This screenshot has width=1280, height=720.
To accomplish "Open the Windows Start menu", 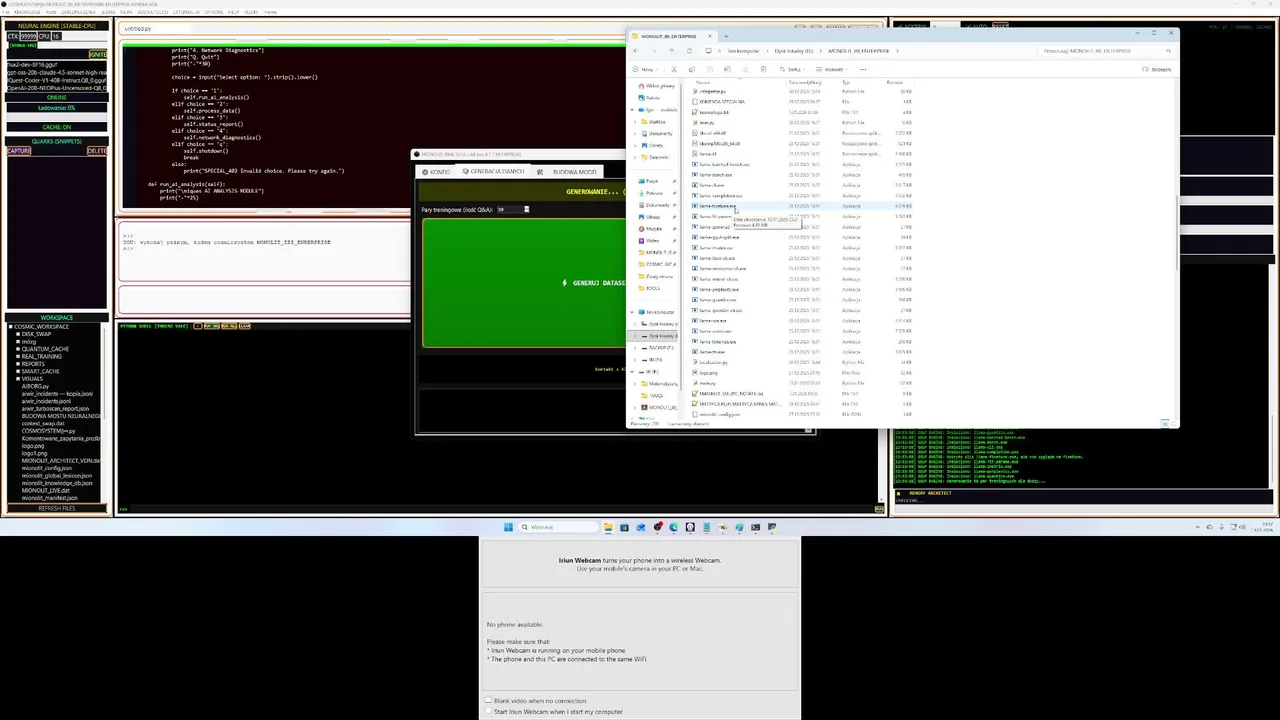I will pyautogui.click(x=508, y=527).
